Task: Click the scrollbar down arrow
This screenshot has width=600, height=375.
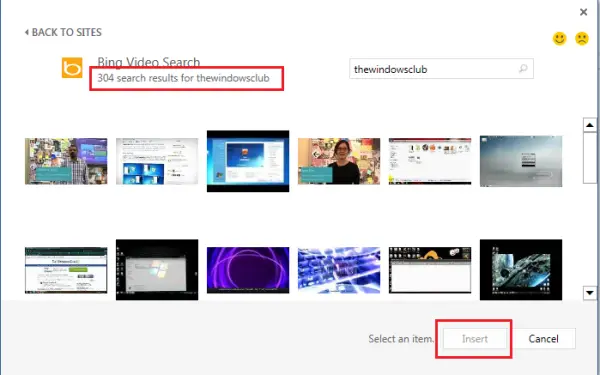Action: tap(590, 293)
